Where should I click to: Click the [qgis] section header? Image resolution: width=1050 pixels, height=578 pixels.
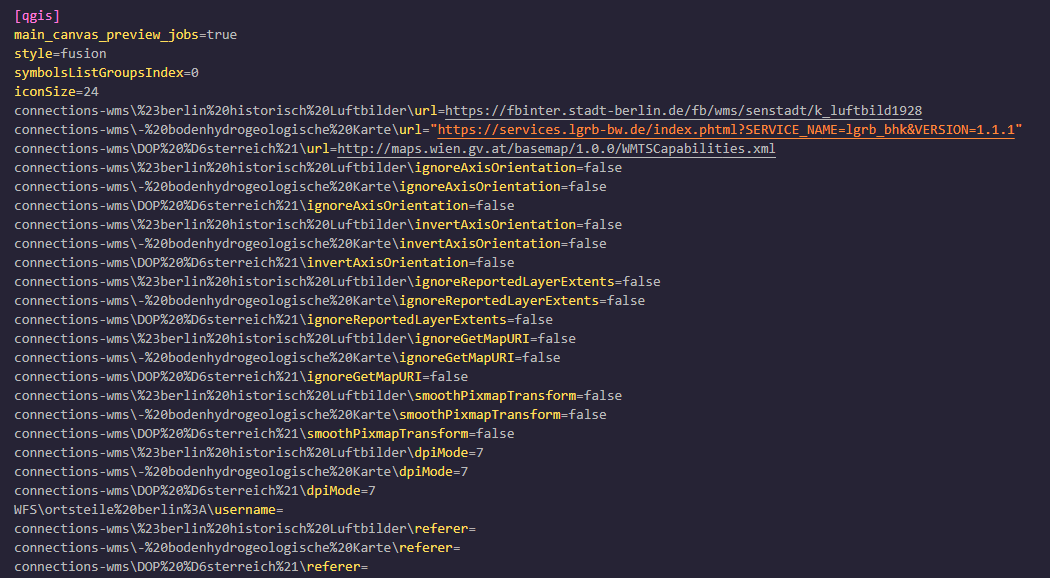(37, 16)
